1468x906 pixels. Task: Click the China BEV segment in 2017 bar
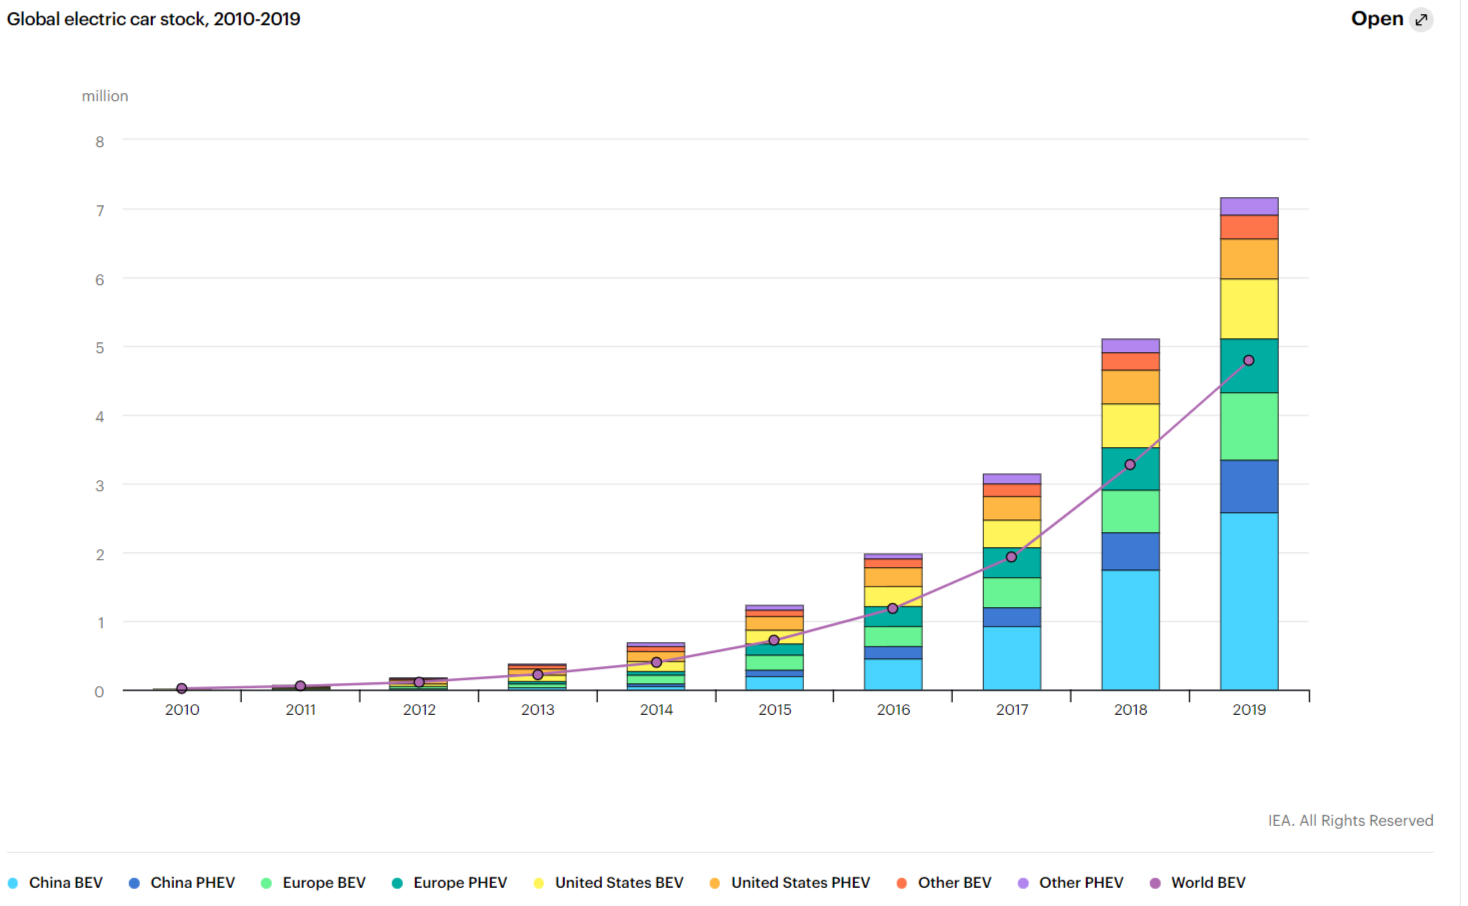pos(1012,658)
